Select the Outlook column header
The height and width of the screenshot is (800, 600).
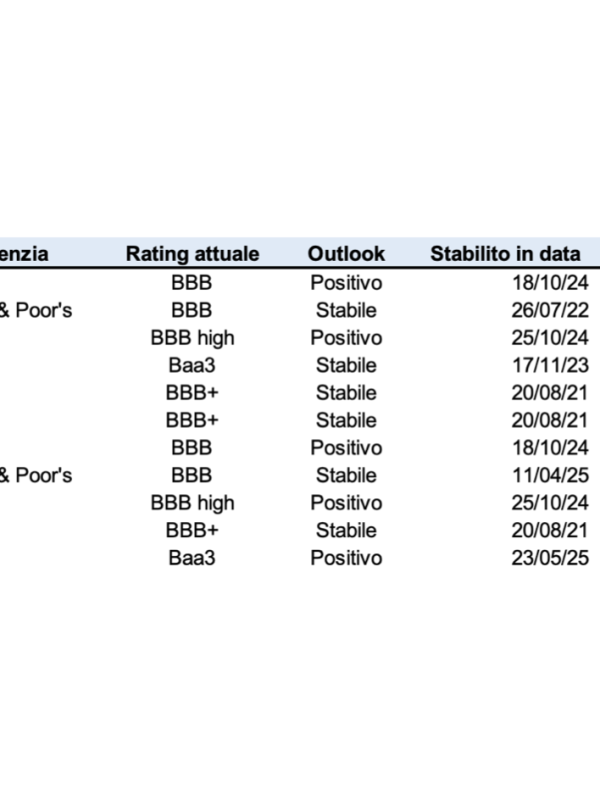click(346, 254)
